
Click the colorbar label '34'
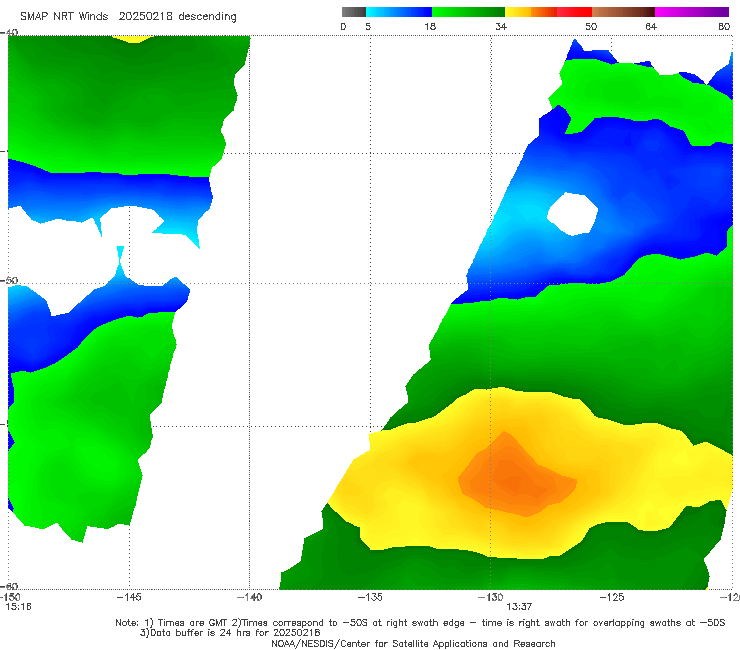(501, 27)
